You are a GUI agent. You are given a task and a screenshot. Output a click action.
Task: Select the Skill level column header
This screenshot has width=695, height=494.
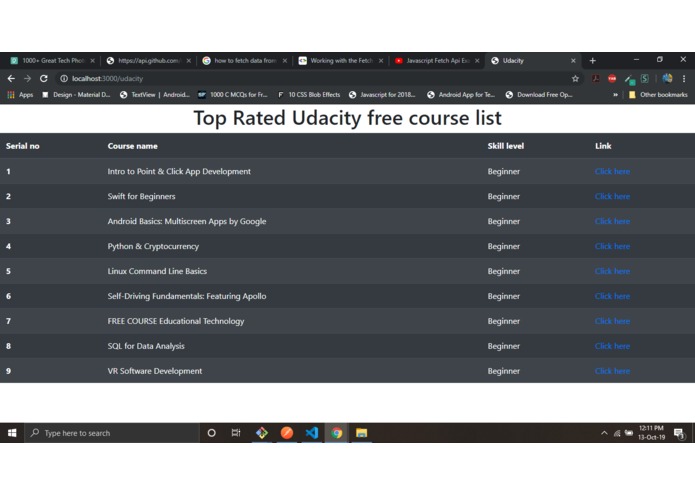click(x=506, y=146)
